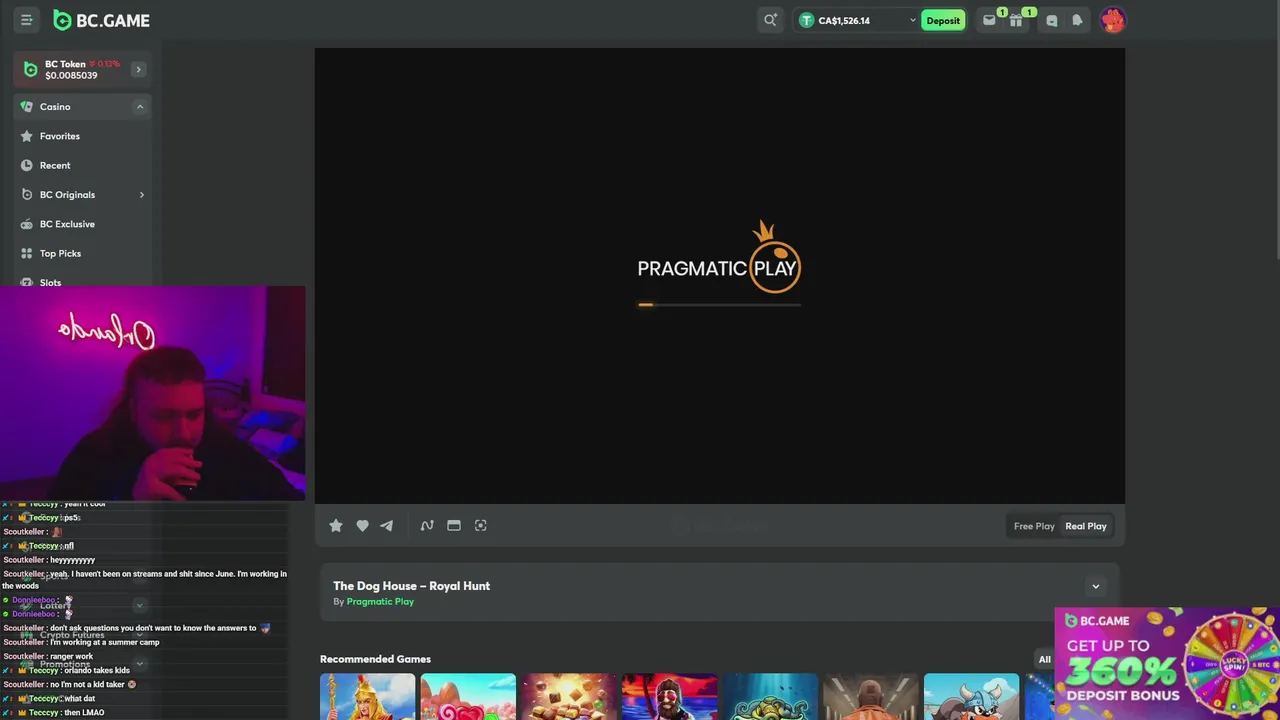
Task: Add game to favorites with star
Action: pyautogui.click(x=336, y=525)
